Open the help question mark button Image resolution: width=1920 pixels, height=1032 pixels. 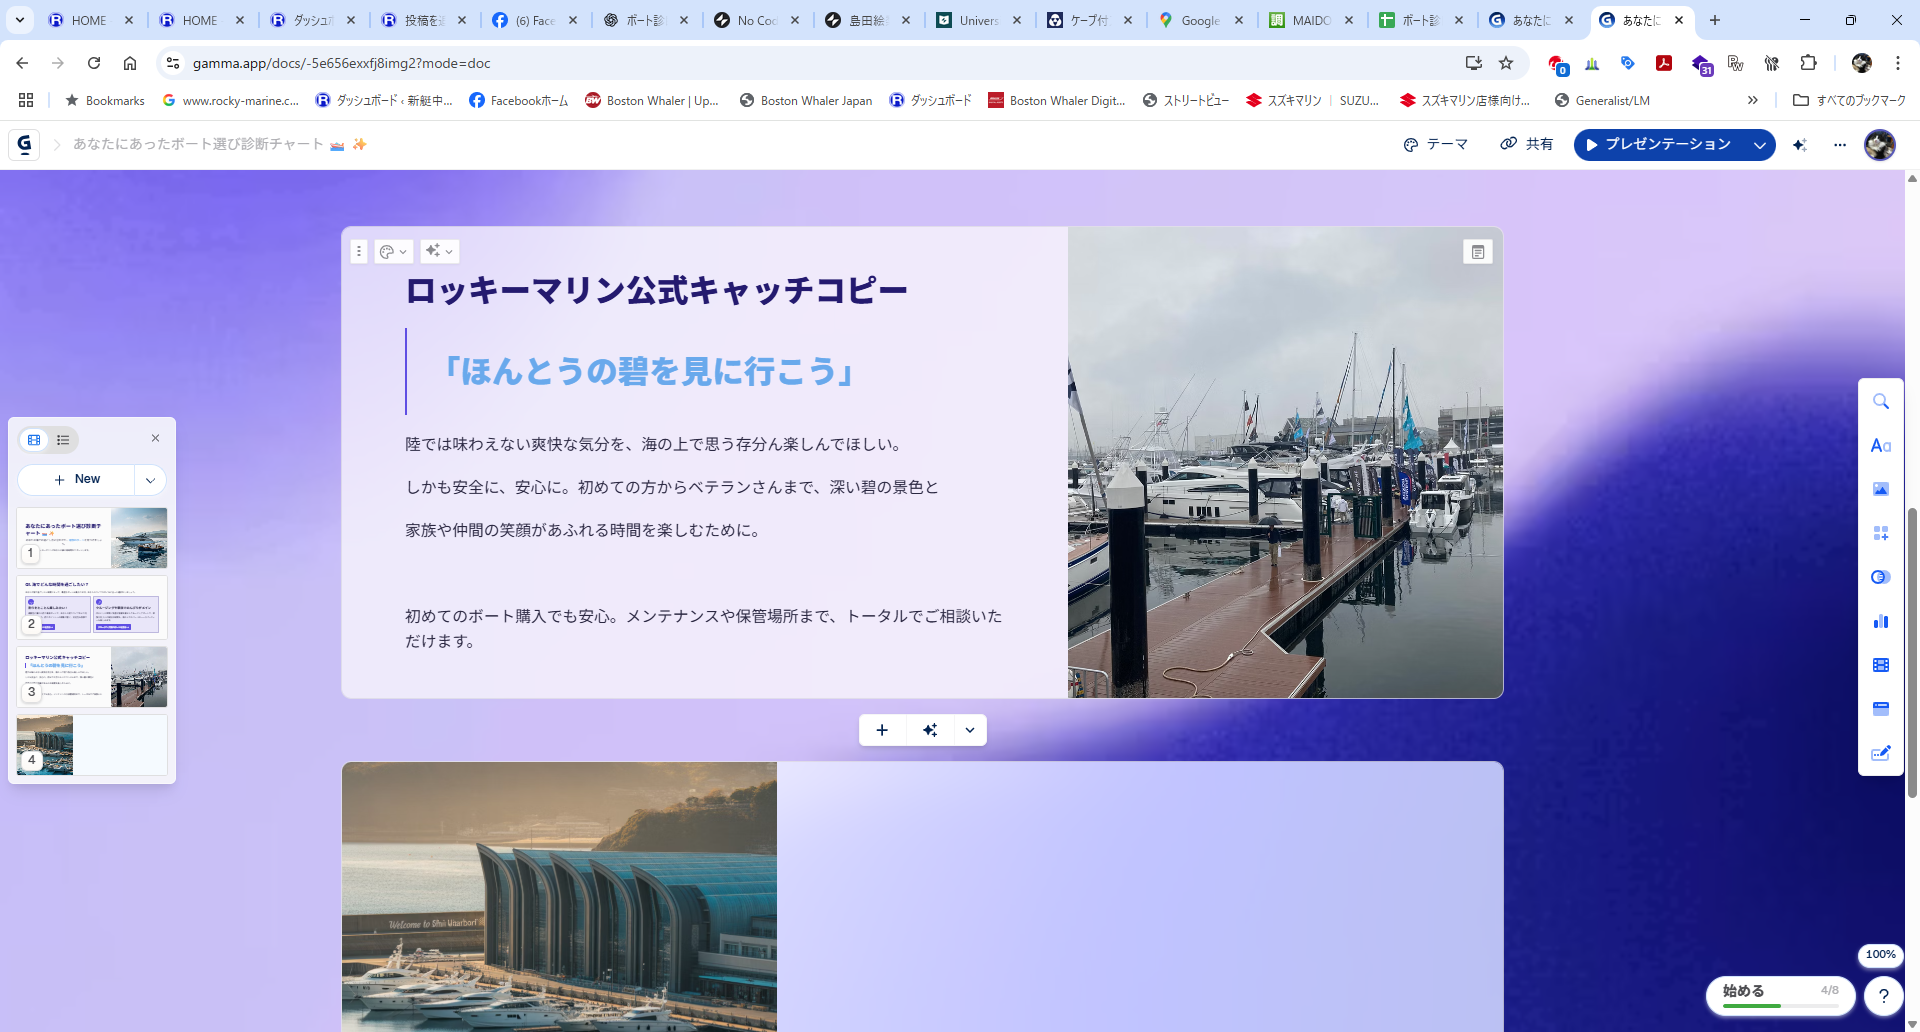click(x=1884, y=996)
